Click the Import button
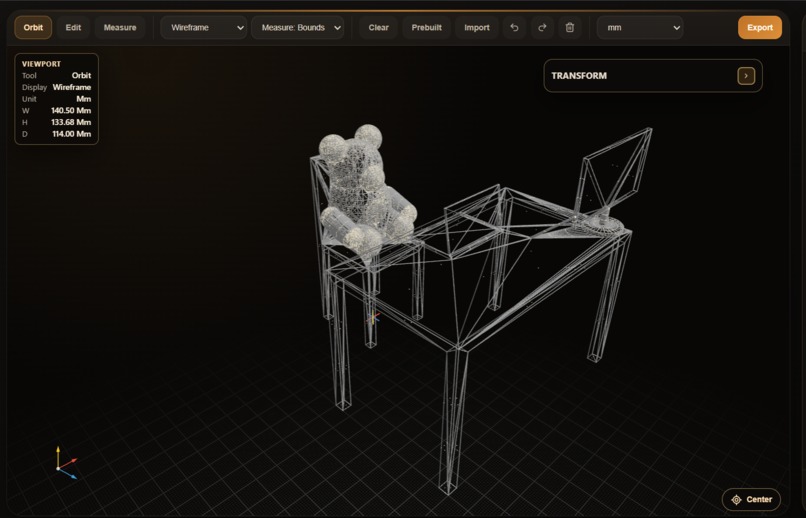Screen dimensions: 806x518 (x=477, y=28)
